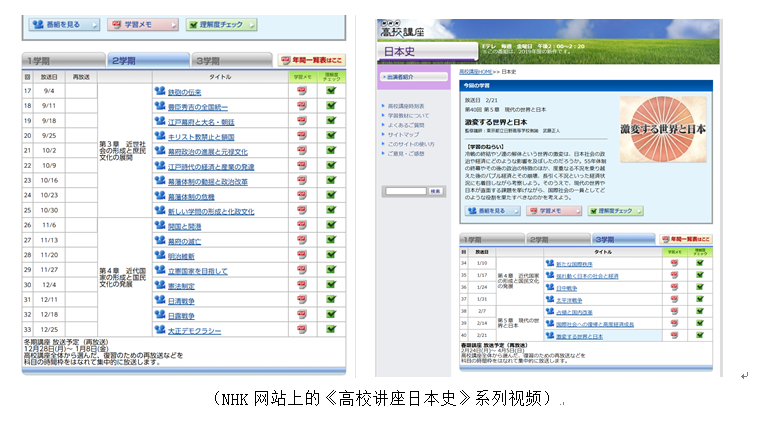Click the NHK 高校講座 logo
The height and width of the screenshot is (425, 759).
[404, 33]
